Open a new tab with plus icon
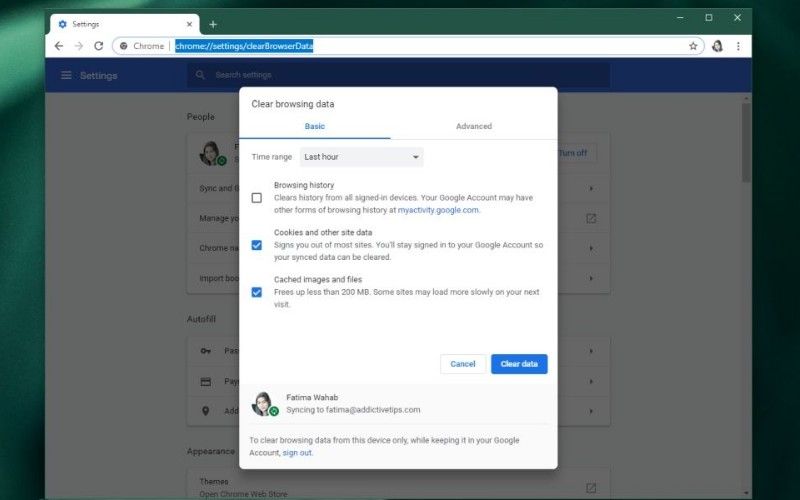The height and width of the screenshot is (500, 800). click(213, 24)
